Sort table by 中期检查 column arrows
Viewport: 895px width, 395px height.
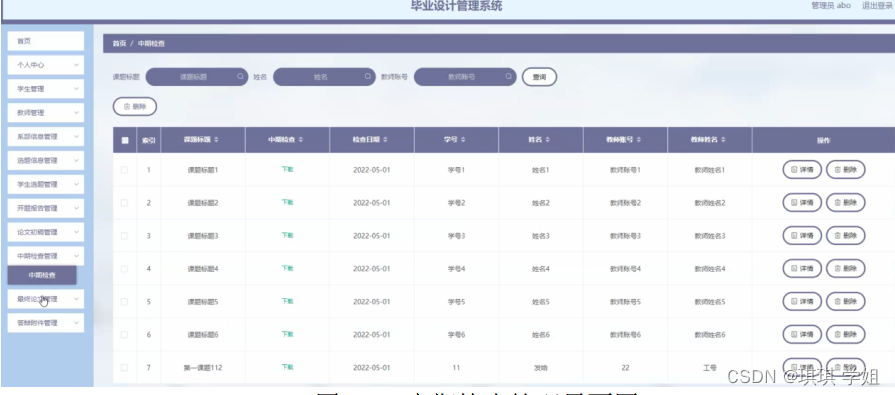coord(301,140)
